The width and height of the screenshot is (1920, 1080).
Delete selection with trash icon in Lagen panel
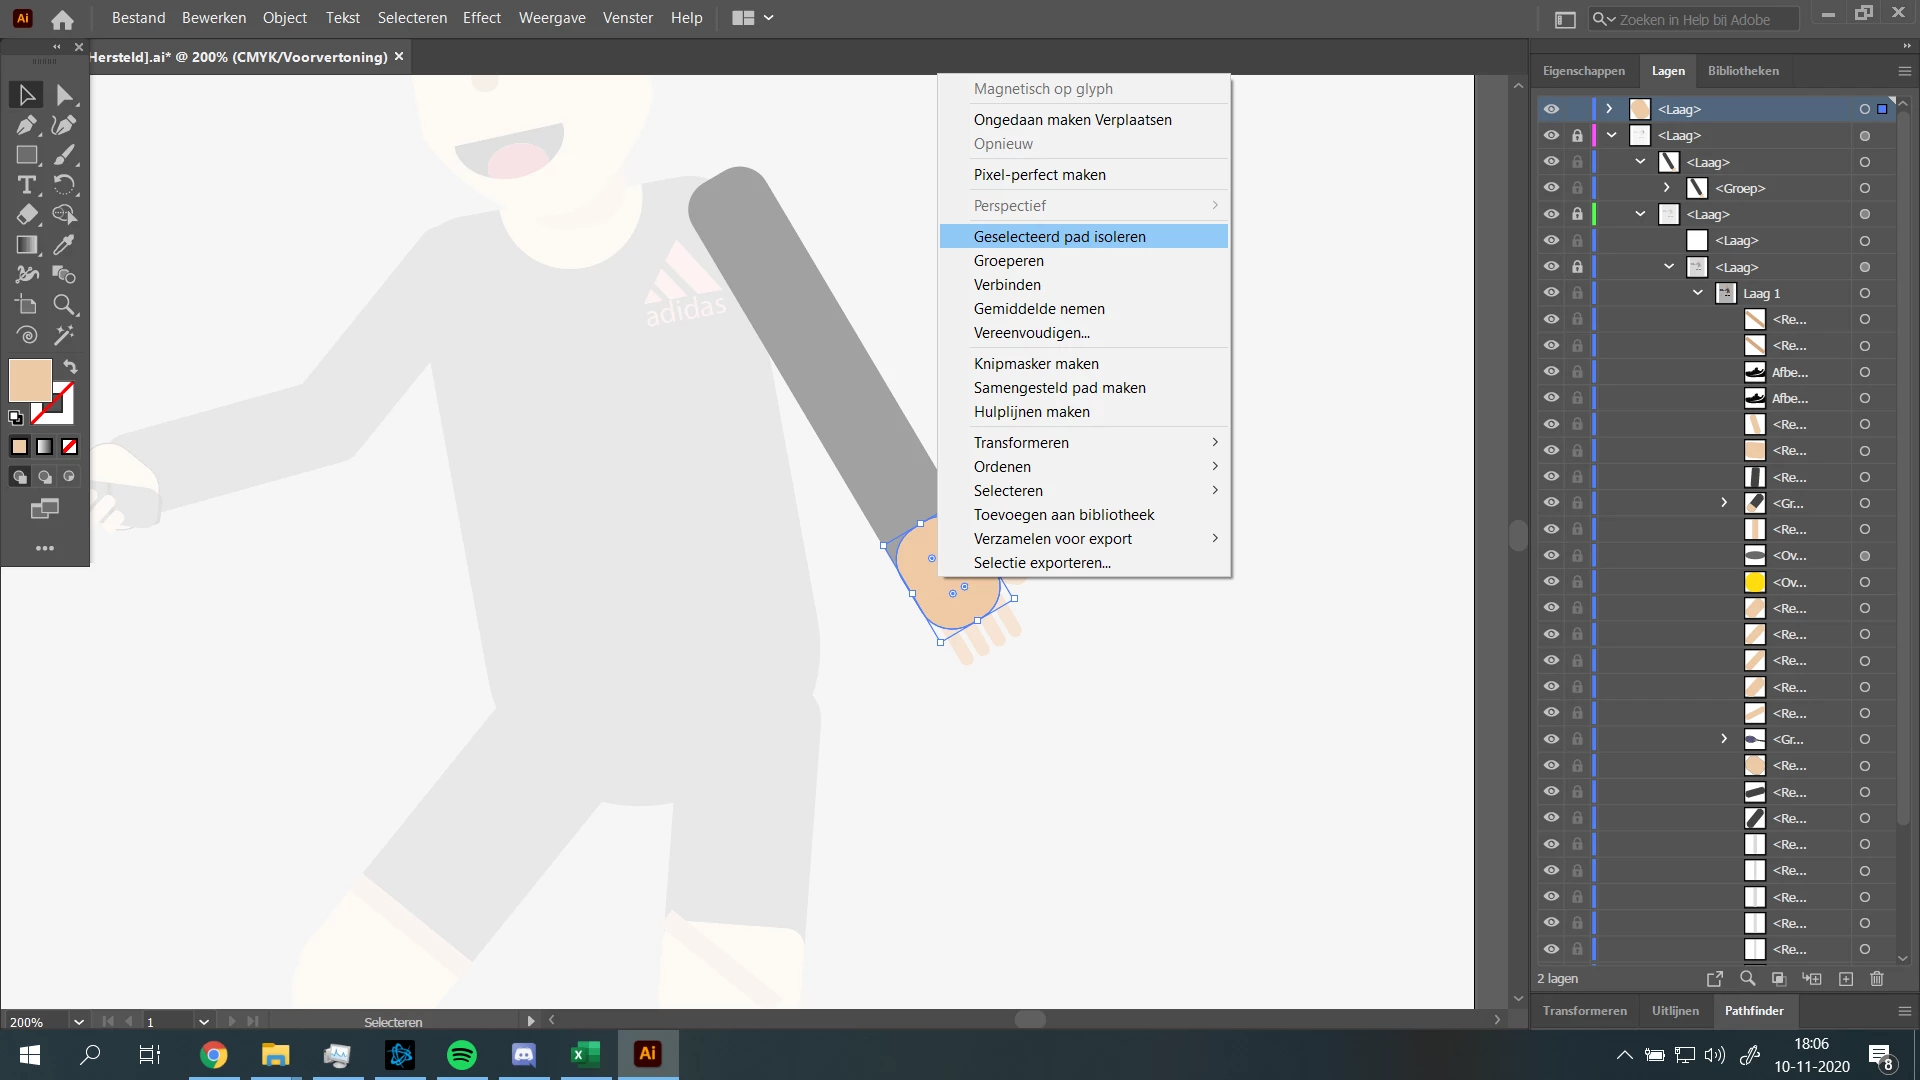point(1876,979)
